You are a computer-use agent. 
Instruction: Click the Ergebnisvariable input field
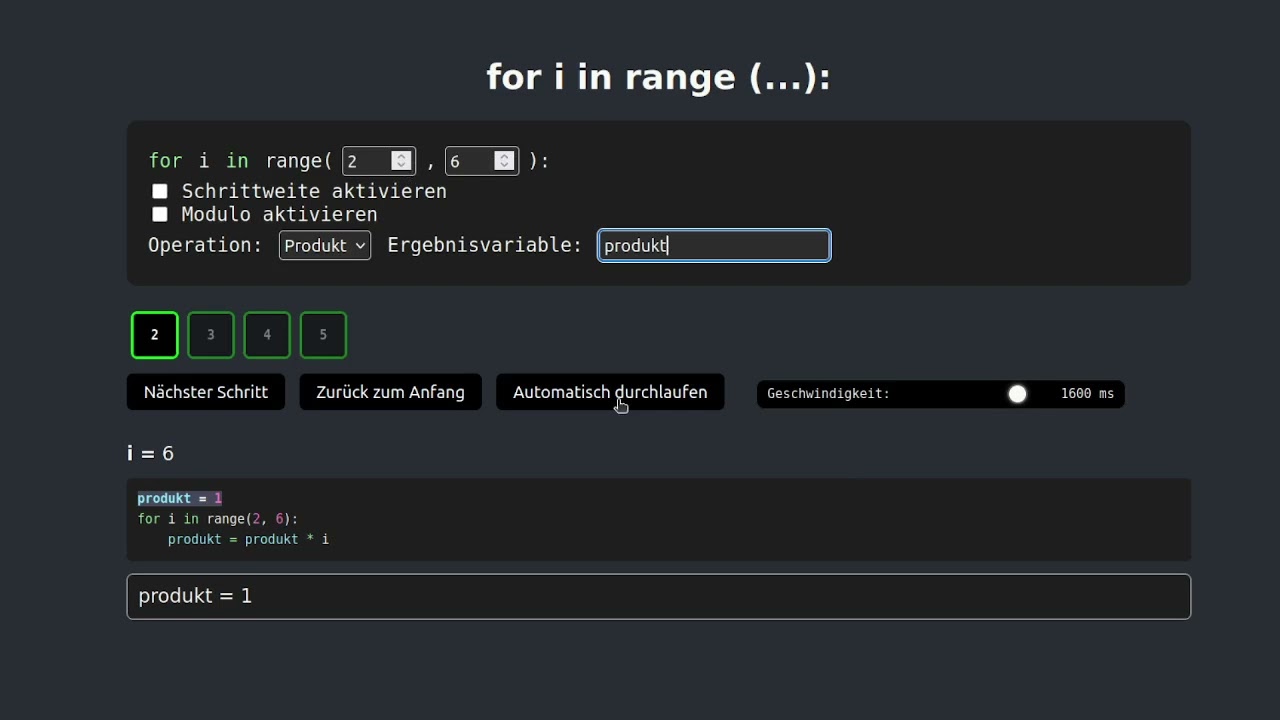714,245
